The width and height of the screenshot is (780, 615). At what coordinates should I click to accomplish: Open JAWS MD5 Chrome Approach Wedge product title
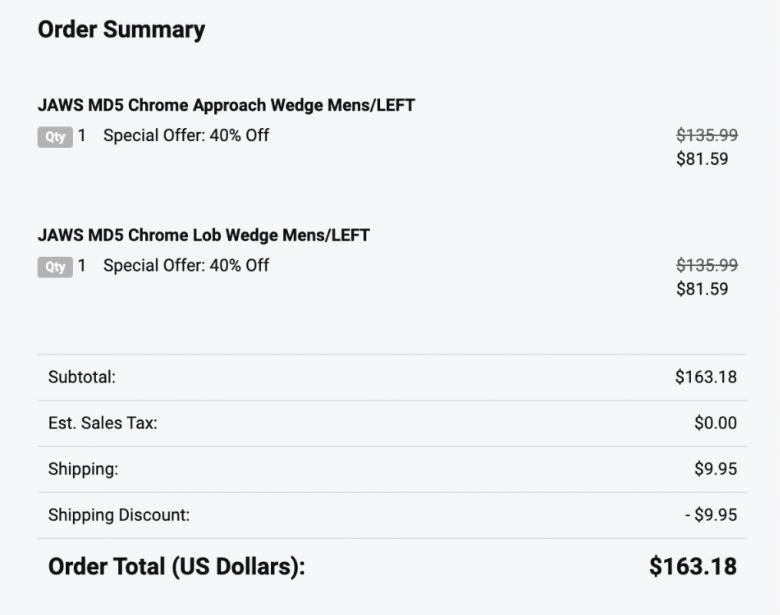[226, 105]
